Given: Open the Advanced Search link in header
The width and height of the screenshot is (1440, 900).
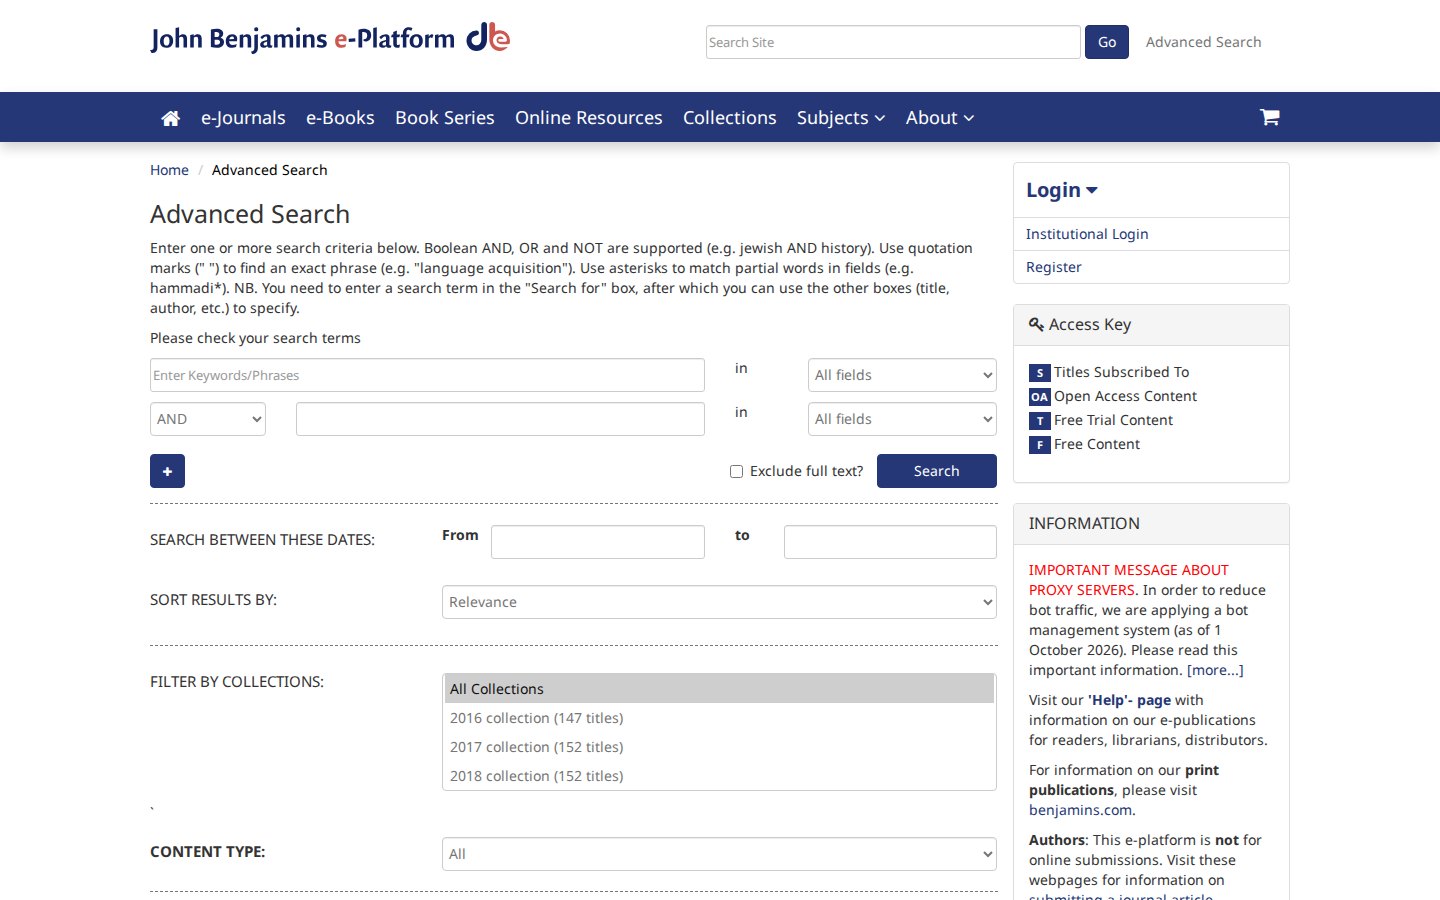Looking at the screenshot, I should pyautogui.click(x=1204, y=42).
